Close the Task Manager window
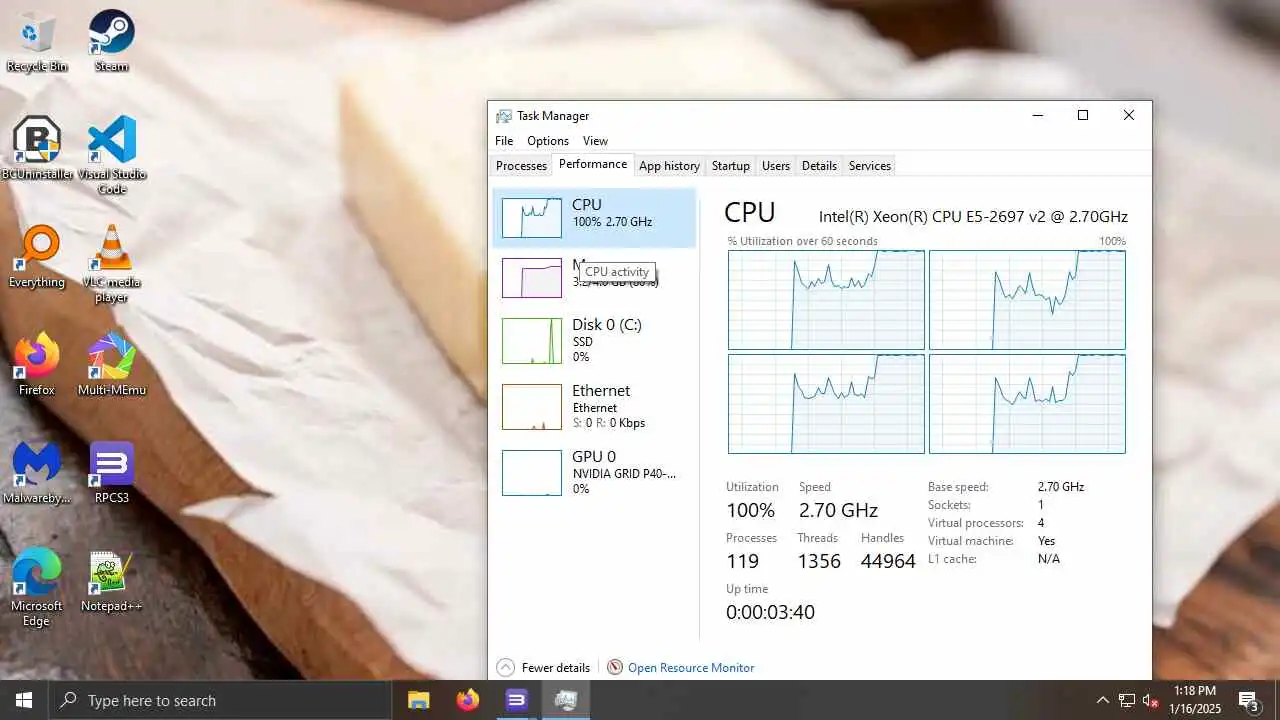Viewport: 1280px width, 720px height. point(1128,115)
